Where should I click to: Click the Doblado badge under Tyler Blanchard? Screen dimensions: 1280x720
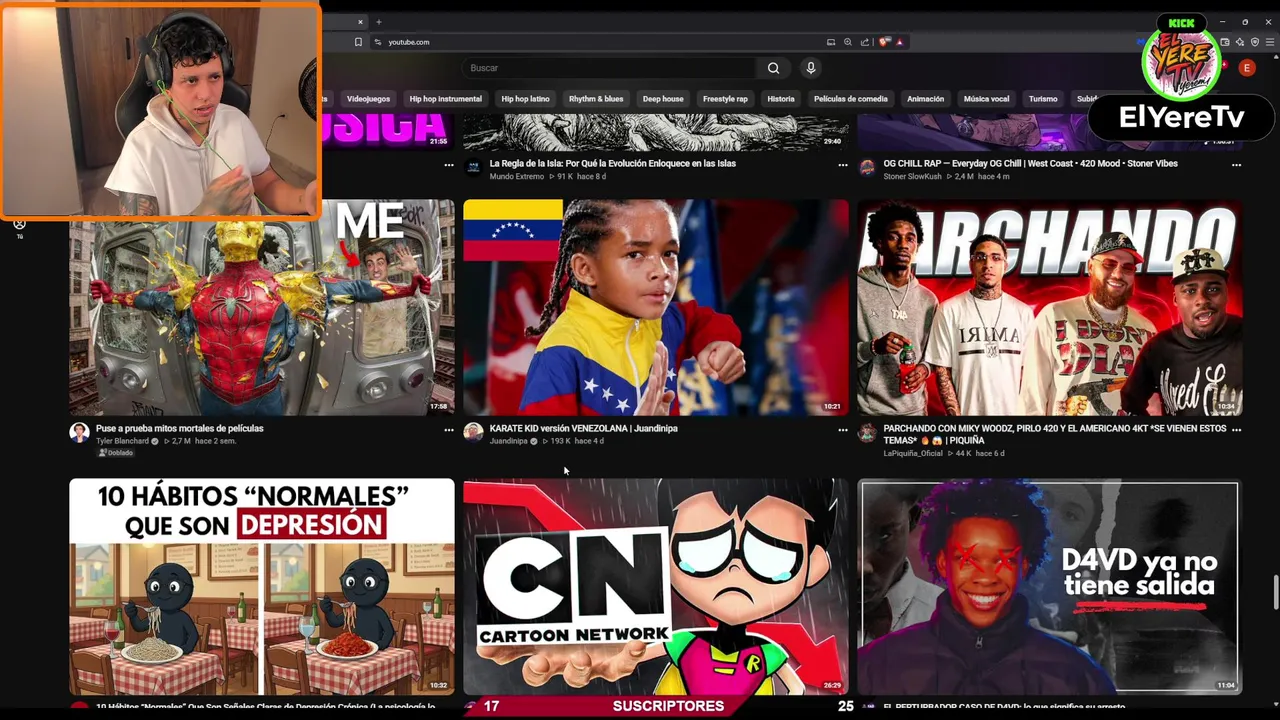click(115, 453)
